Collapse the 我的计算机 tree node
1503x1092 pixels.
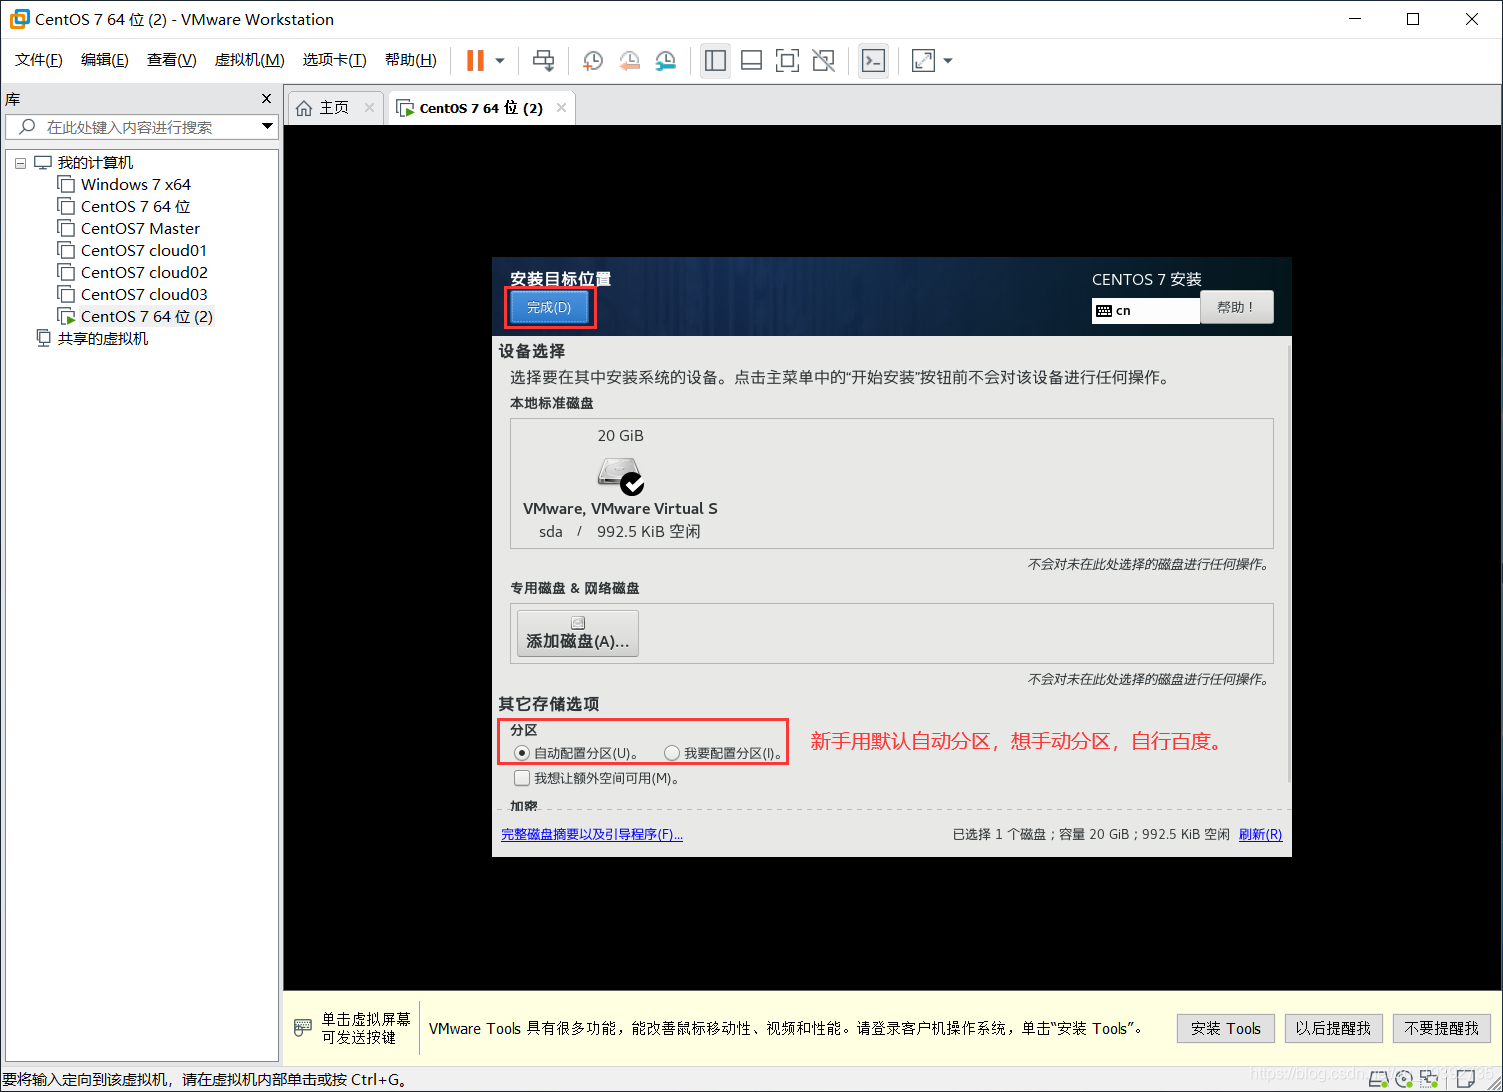[x=20, y=163]
